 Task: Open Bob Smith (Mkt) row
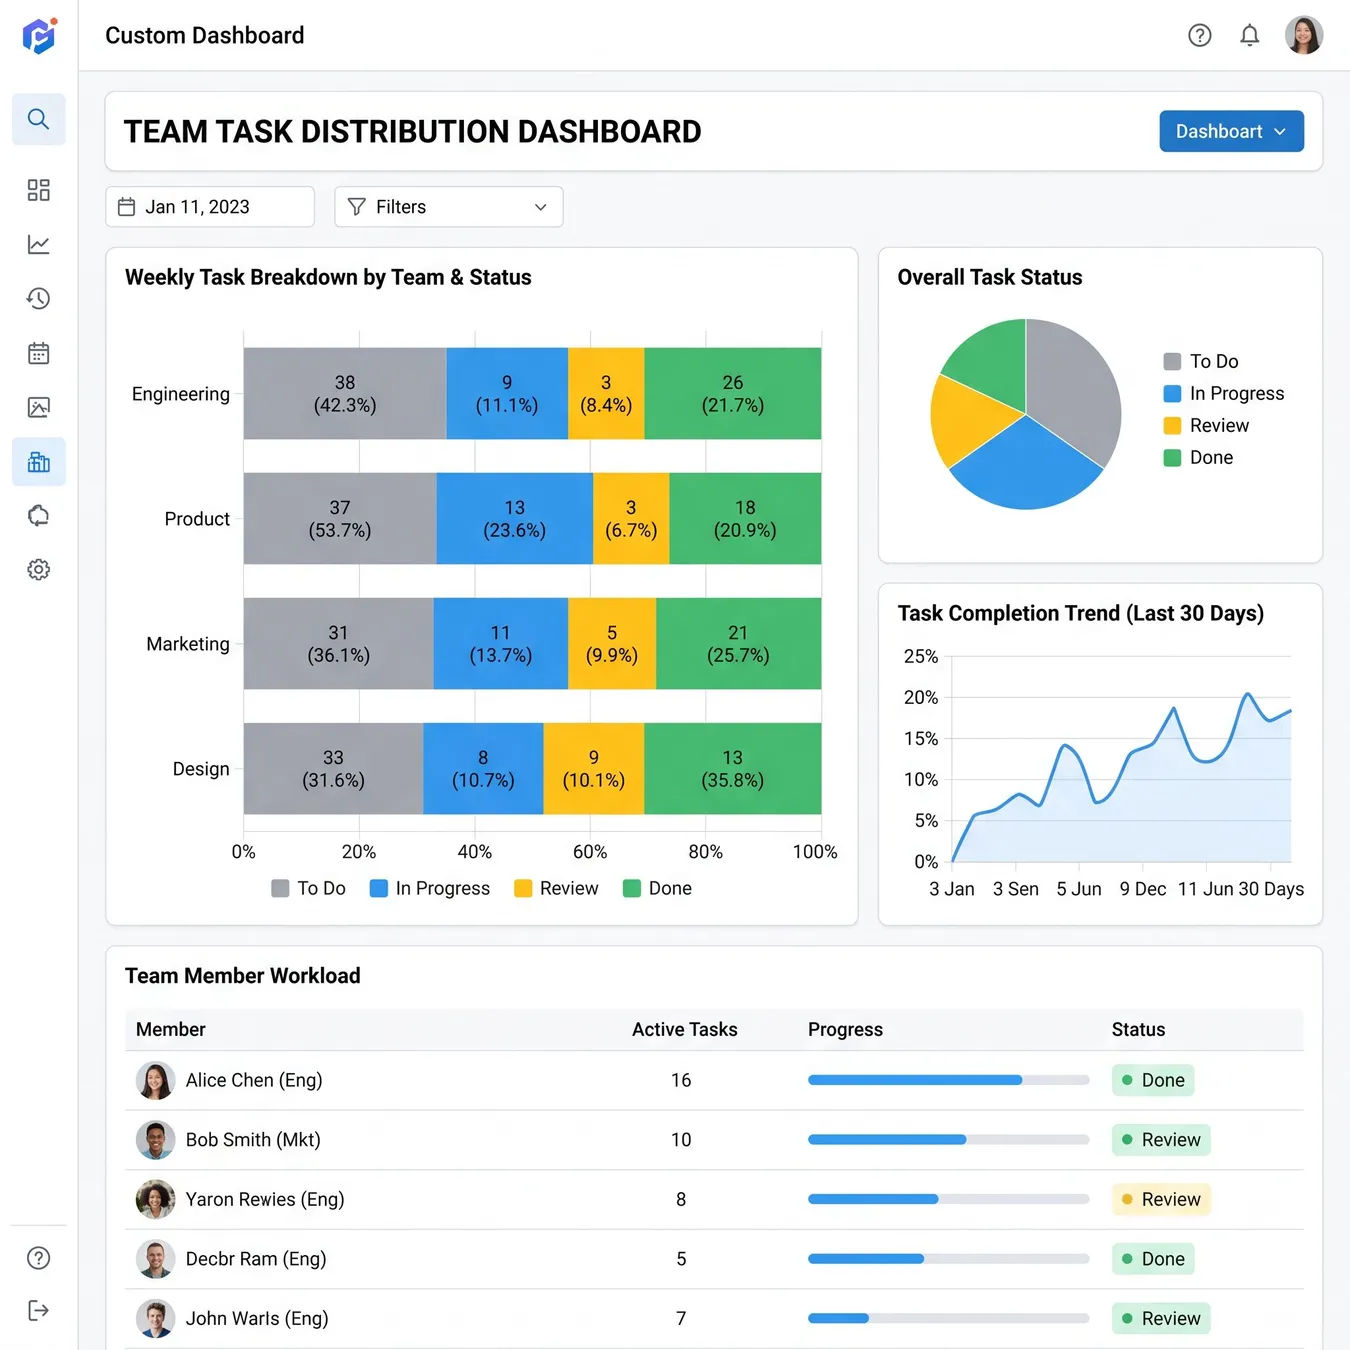[714, 1140]
